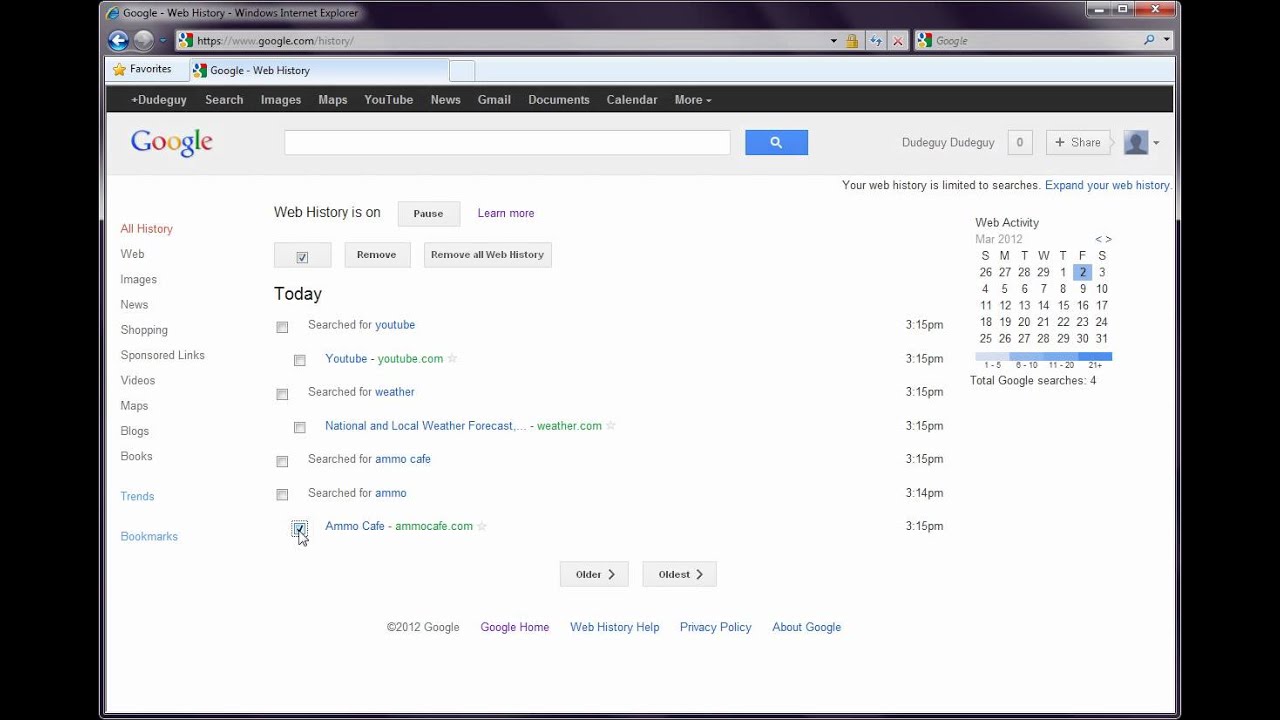The width and height of the screenshot is (1280, 720).
Task: Go back with the browser back arrow
Action: point(118,41)
